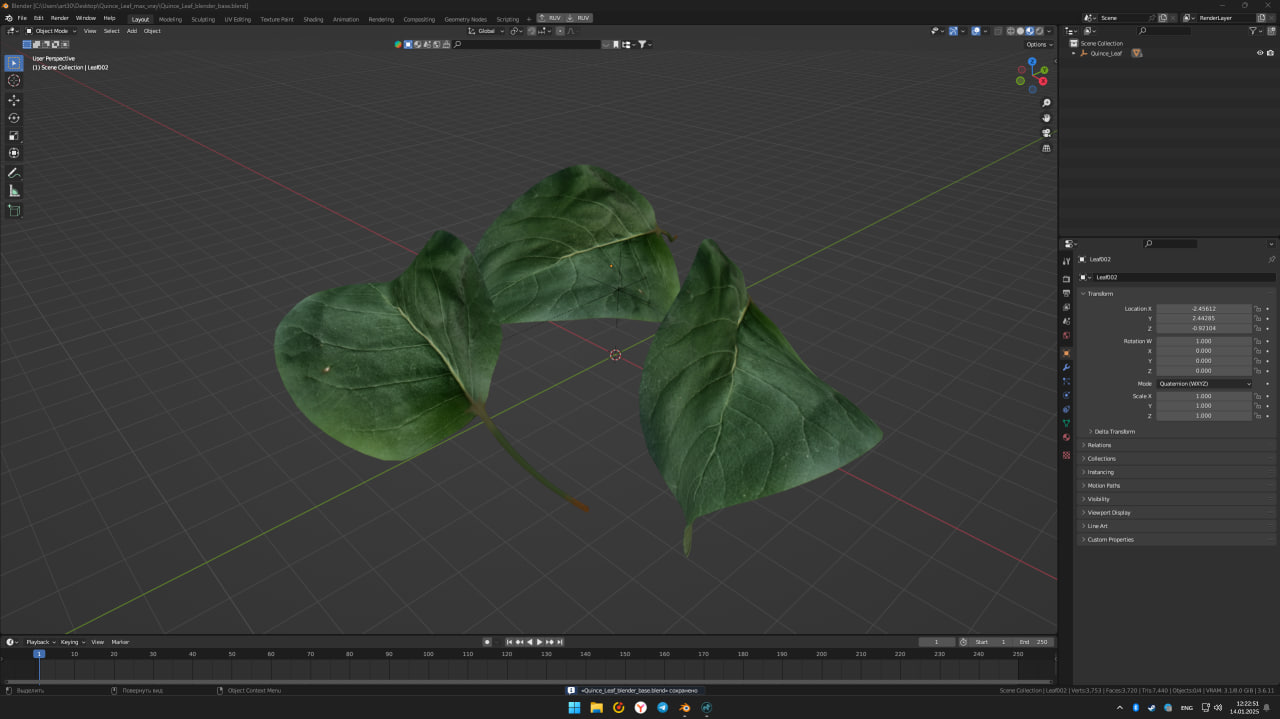
Task: Open the Object Mode dropdown
Action: pyautogui.click(x=52, y=31)
